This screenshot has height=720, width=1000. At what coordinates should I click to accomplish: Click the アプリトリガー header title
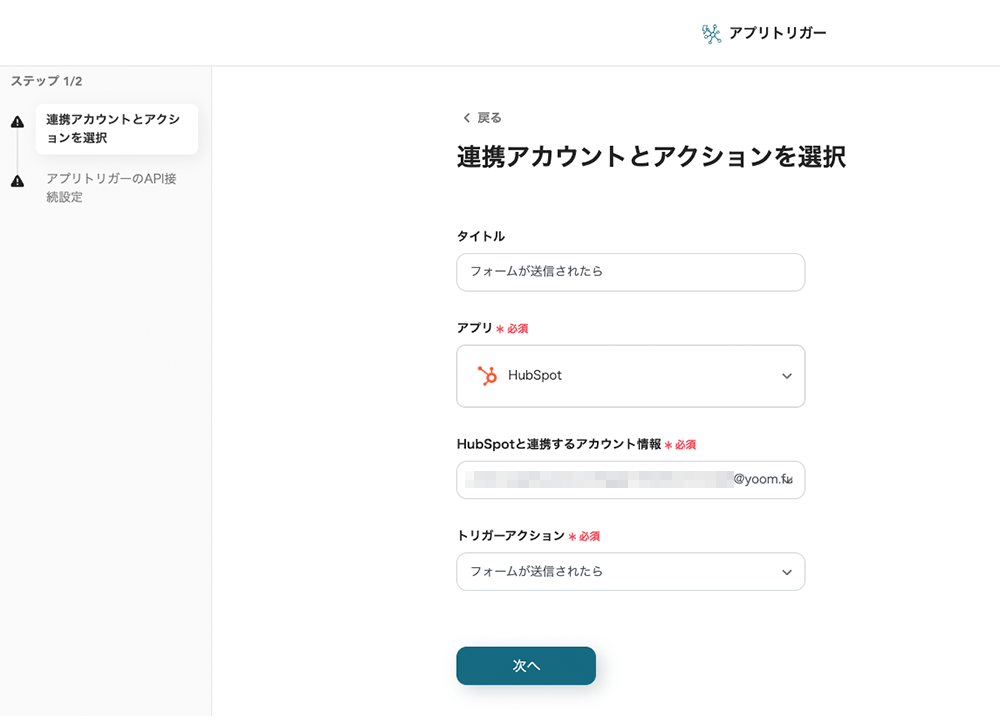pyautogui.click(x=777, y=33)
